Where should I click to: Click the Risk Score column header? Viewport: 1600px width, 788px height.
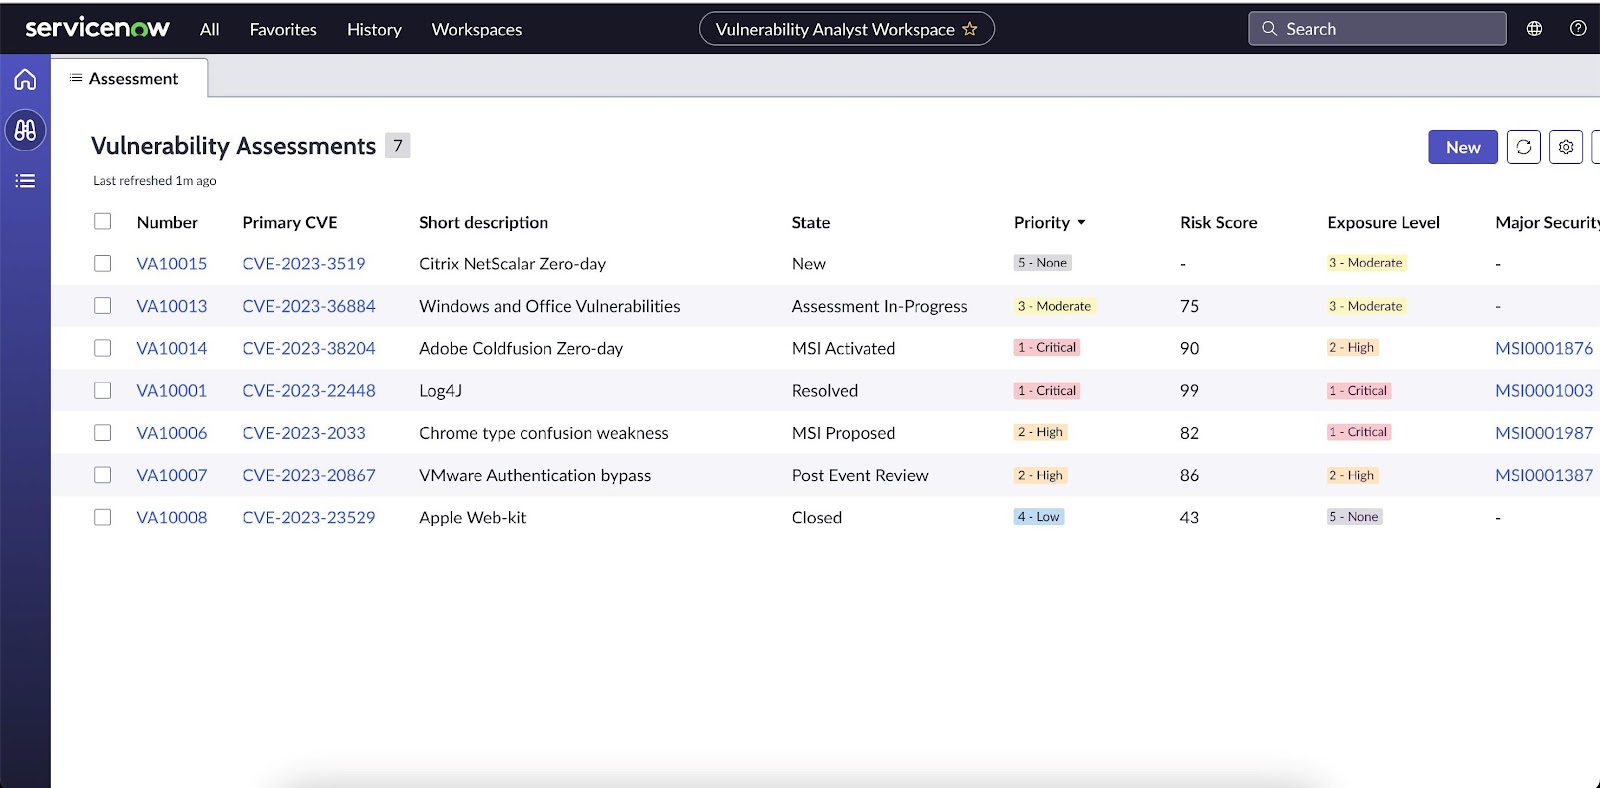tap(1218, 222)
